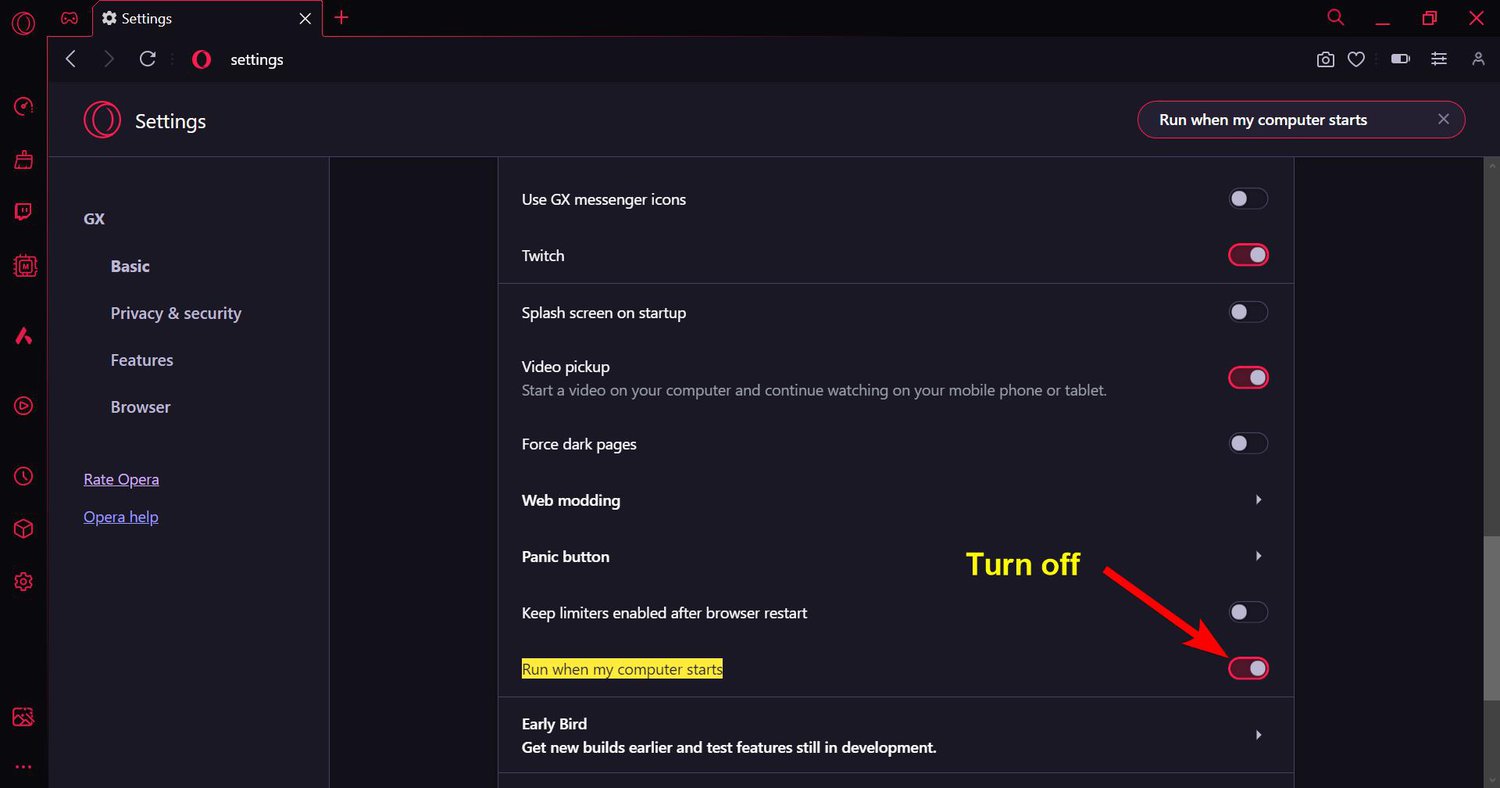Image resolution: width=1500 pixels, height=788 pixels.
Task: Enable Force dark pages switch
Action: pyautogui.click(x=1248, y=443)
